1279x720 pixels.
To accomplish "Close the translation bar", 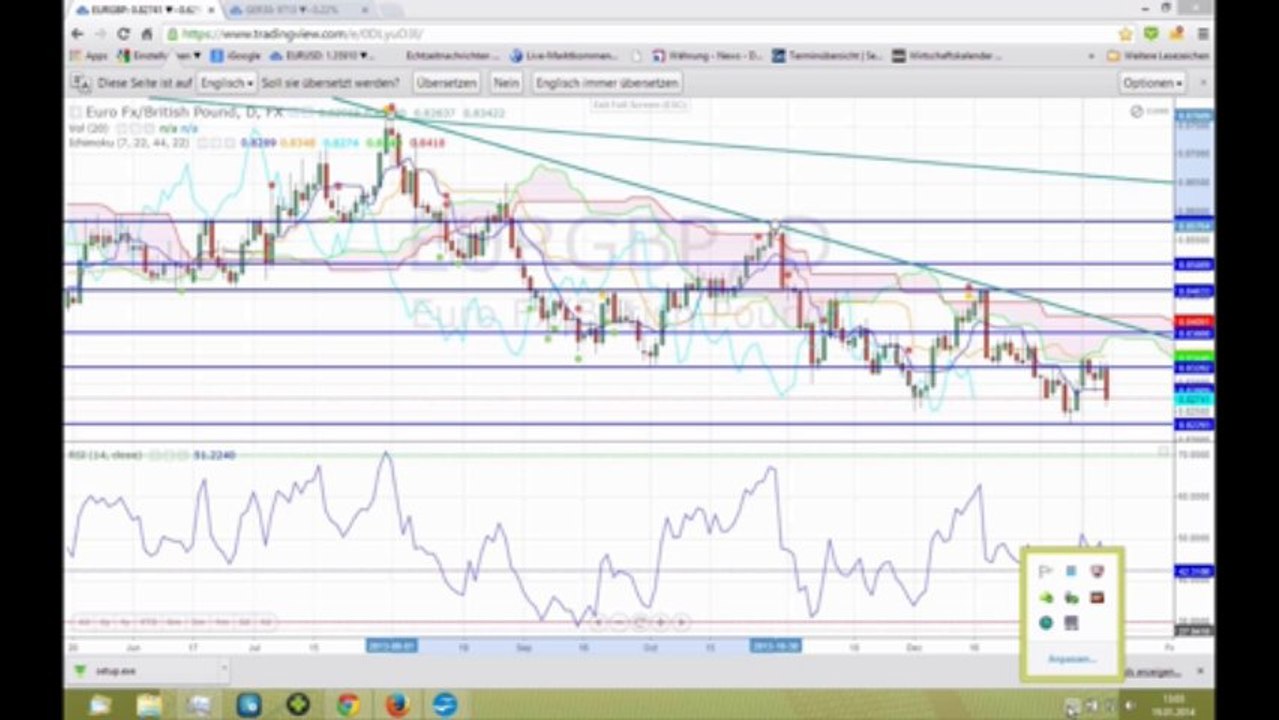I will [x=1202, y=83].
